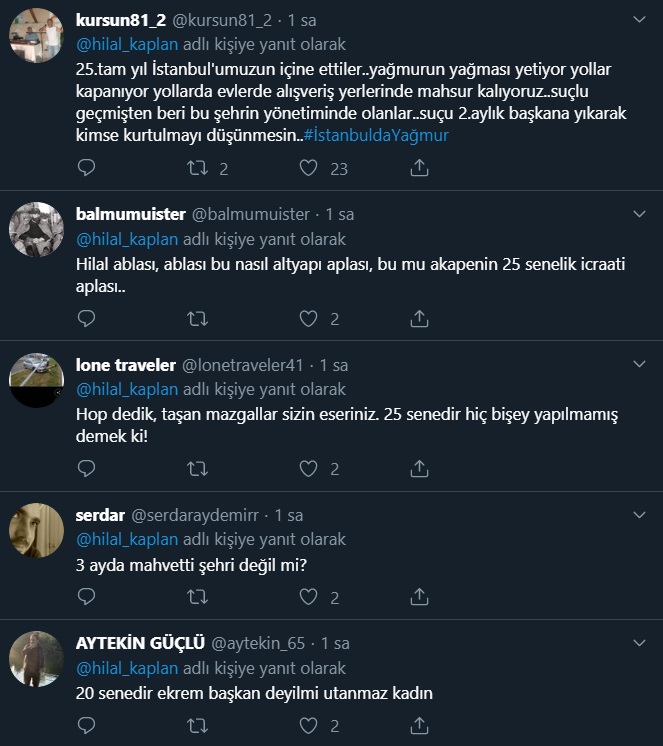
Task: Reply to balmumuister's tweet
Action: click(87, 319)
